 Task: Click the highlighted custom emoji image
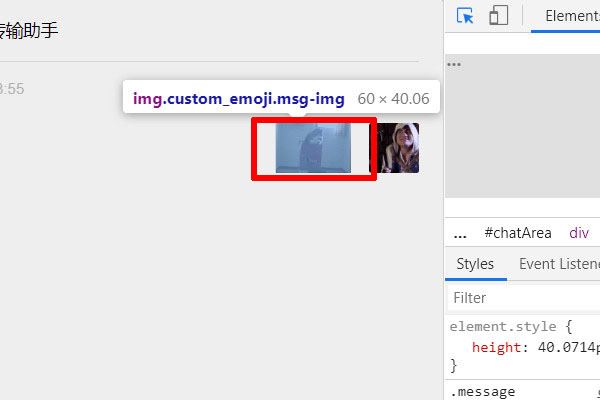313,148
